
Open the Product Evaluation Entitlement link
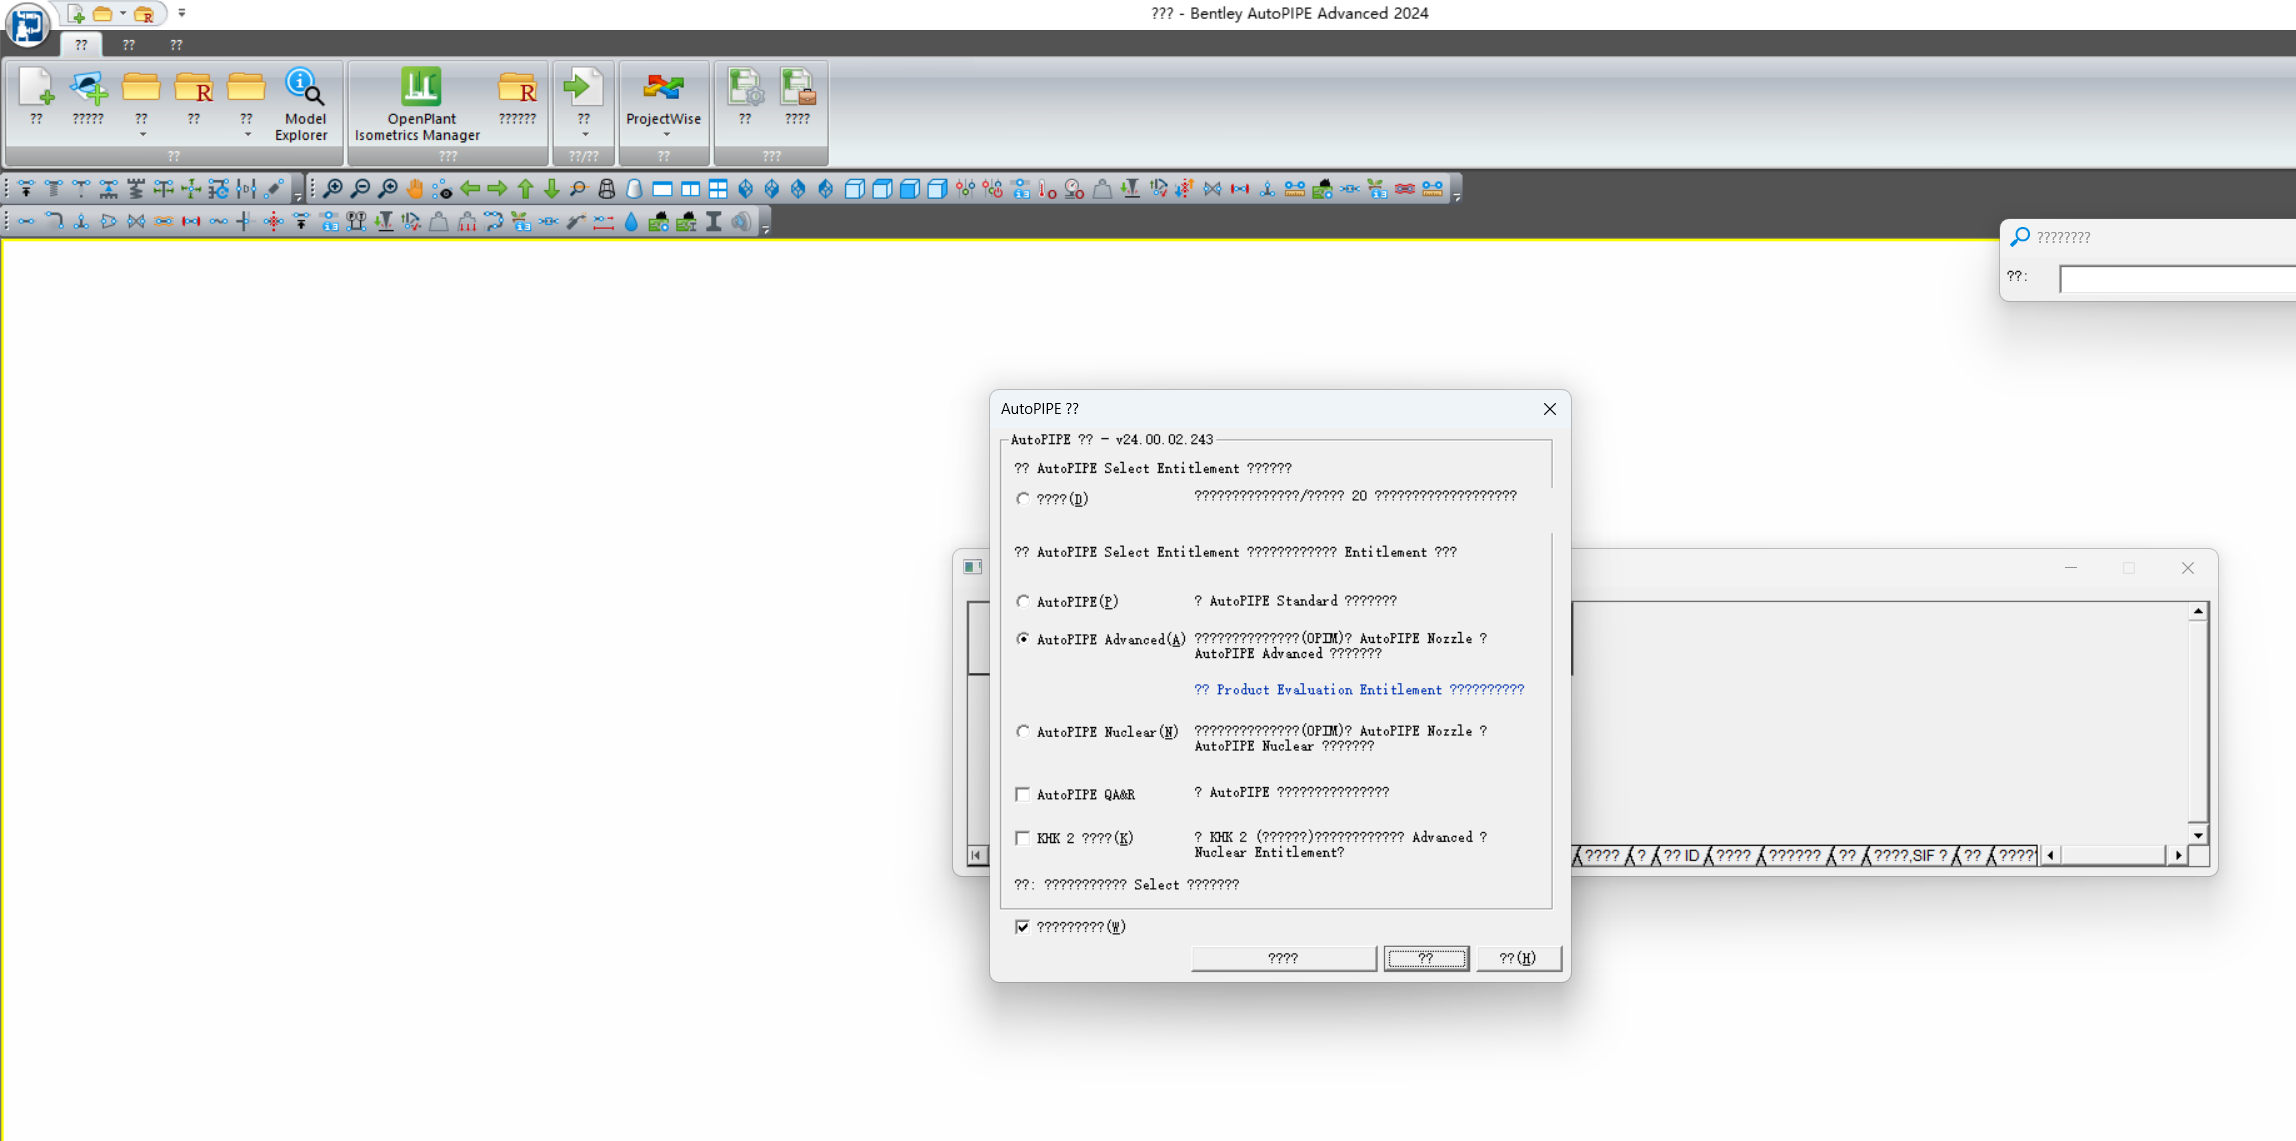[x=1359, y=690]
